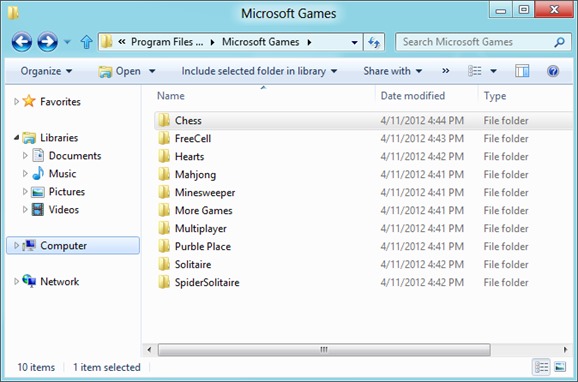This screenshot has height=382, width=578.
Task: Select Favorites in the navigation pane
Action: (x=60, y=102)
